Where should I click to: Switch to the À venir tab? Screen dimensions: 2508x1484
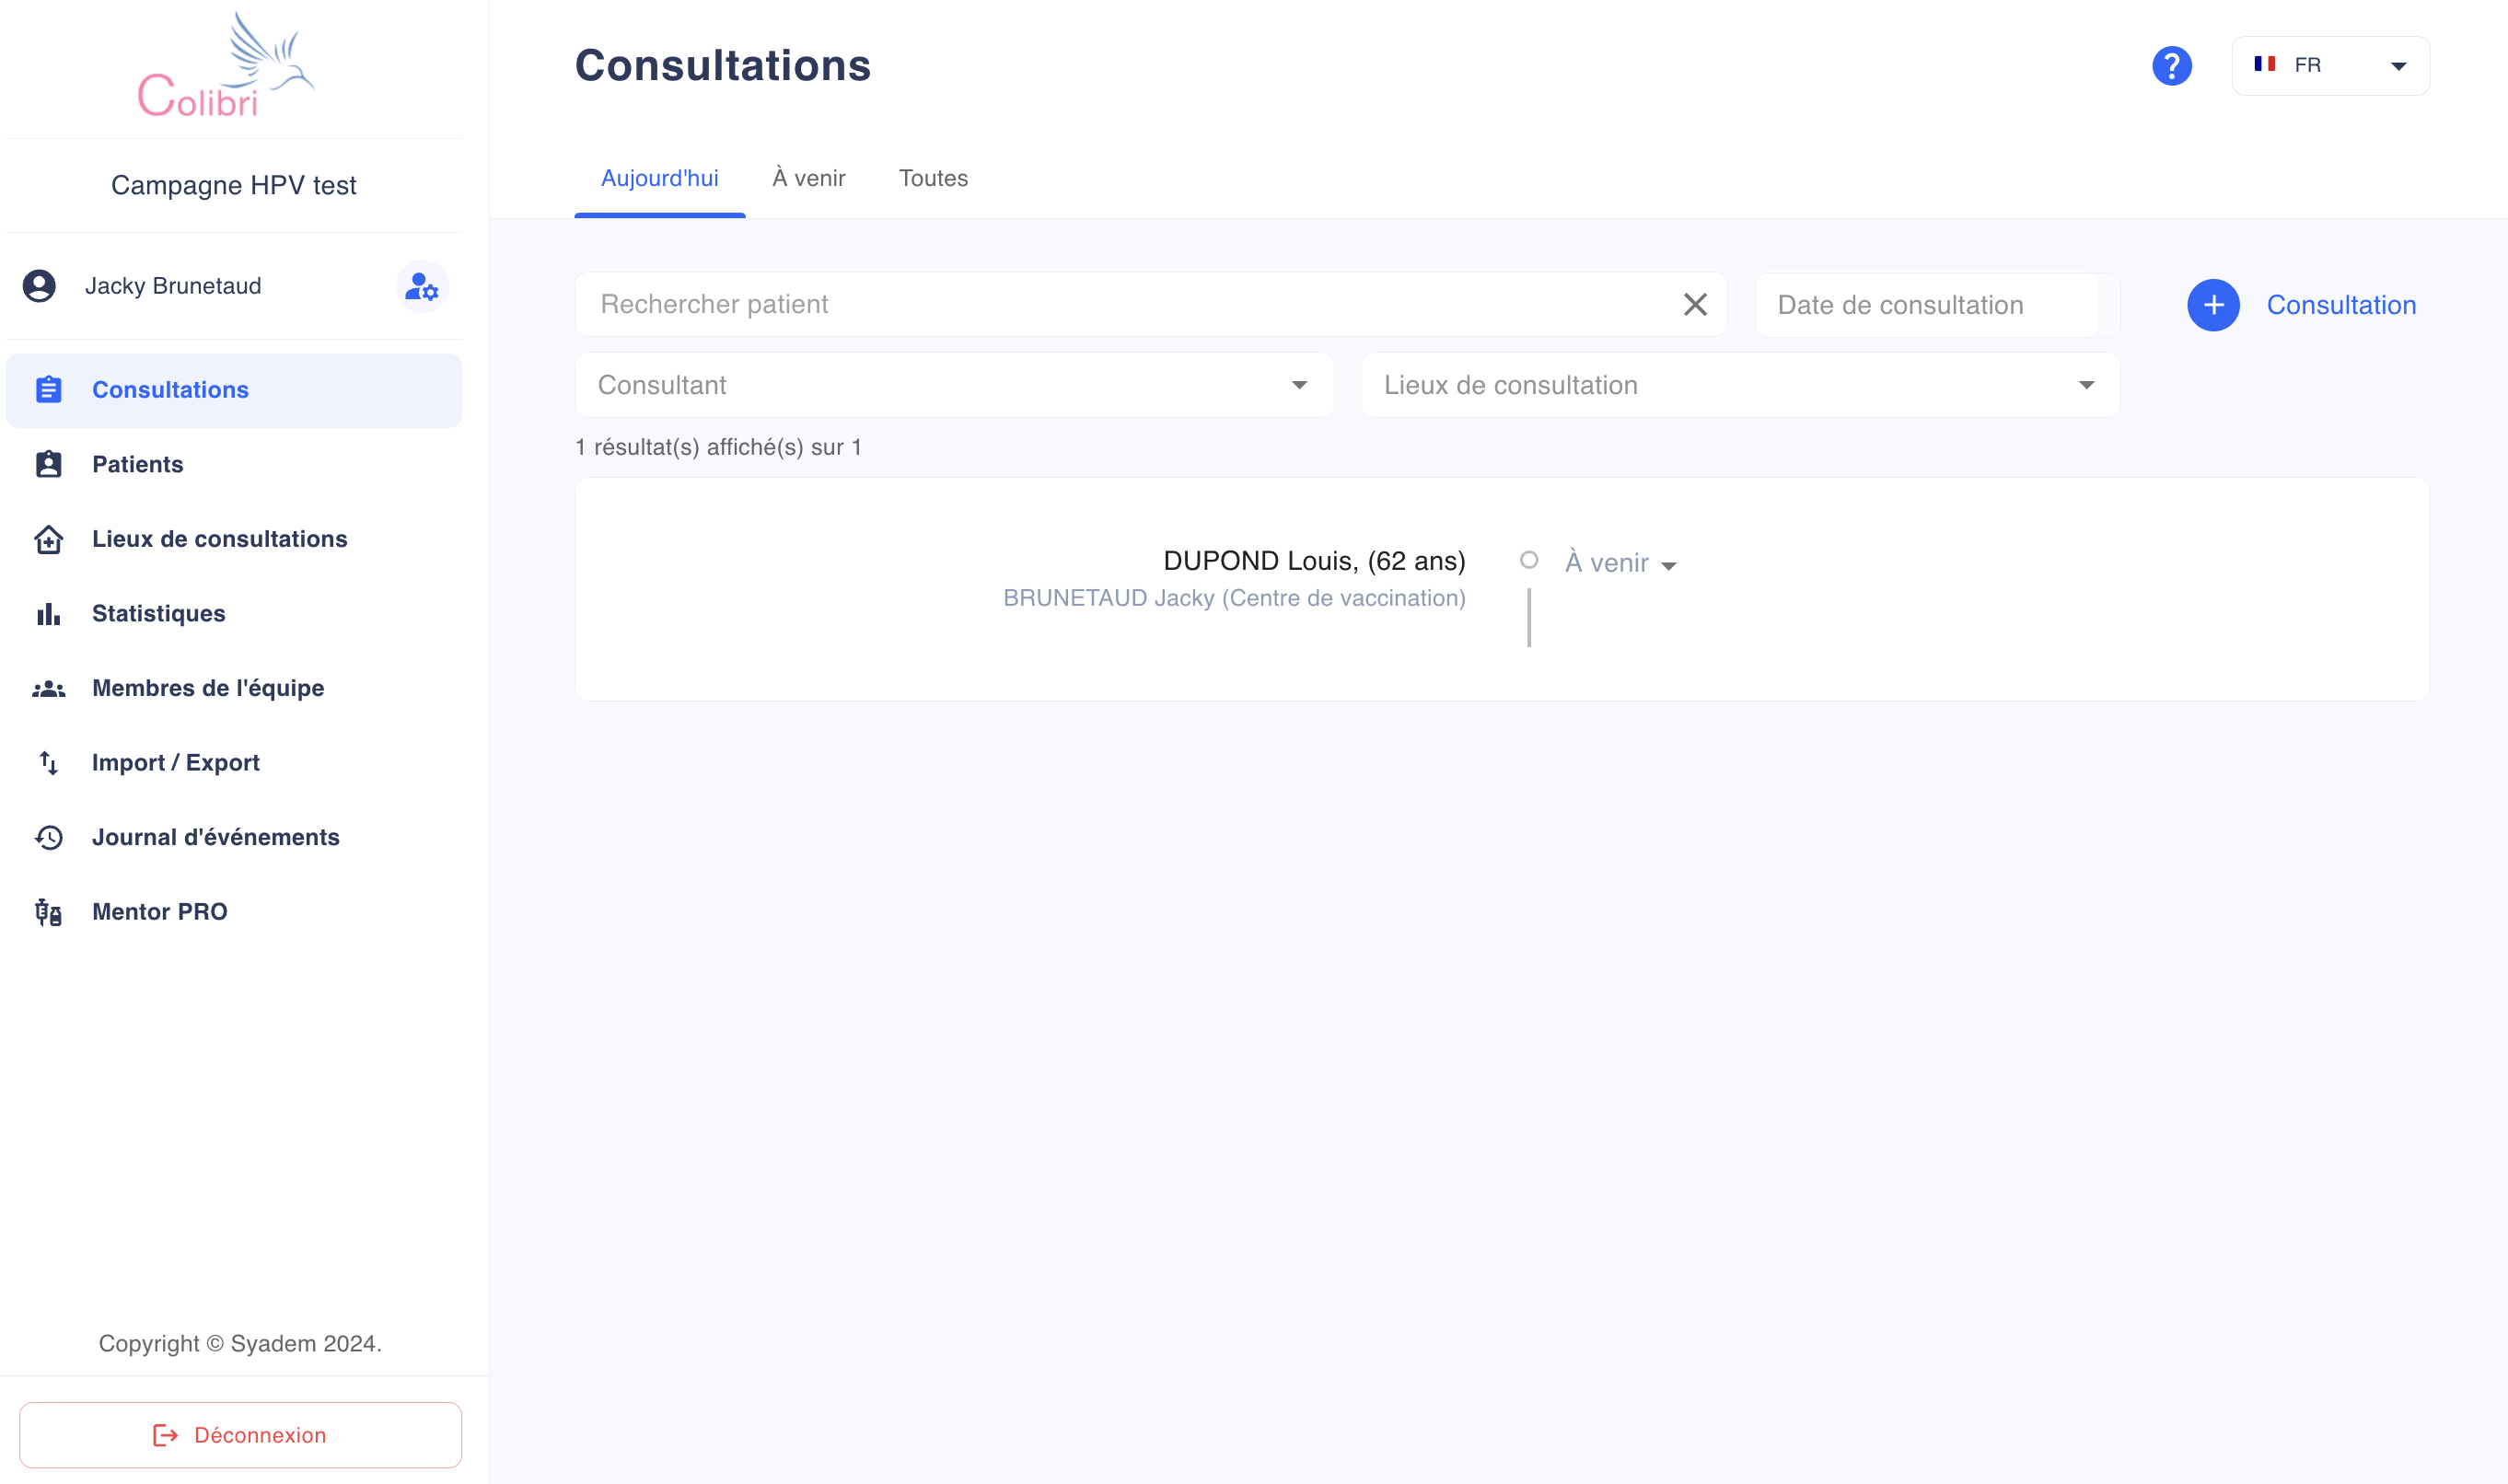coord(808,179)
